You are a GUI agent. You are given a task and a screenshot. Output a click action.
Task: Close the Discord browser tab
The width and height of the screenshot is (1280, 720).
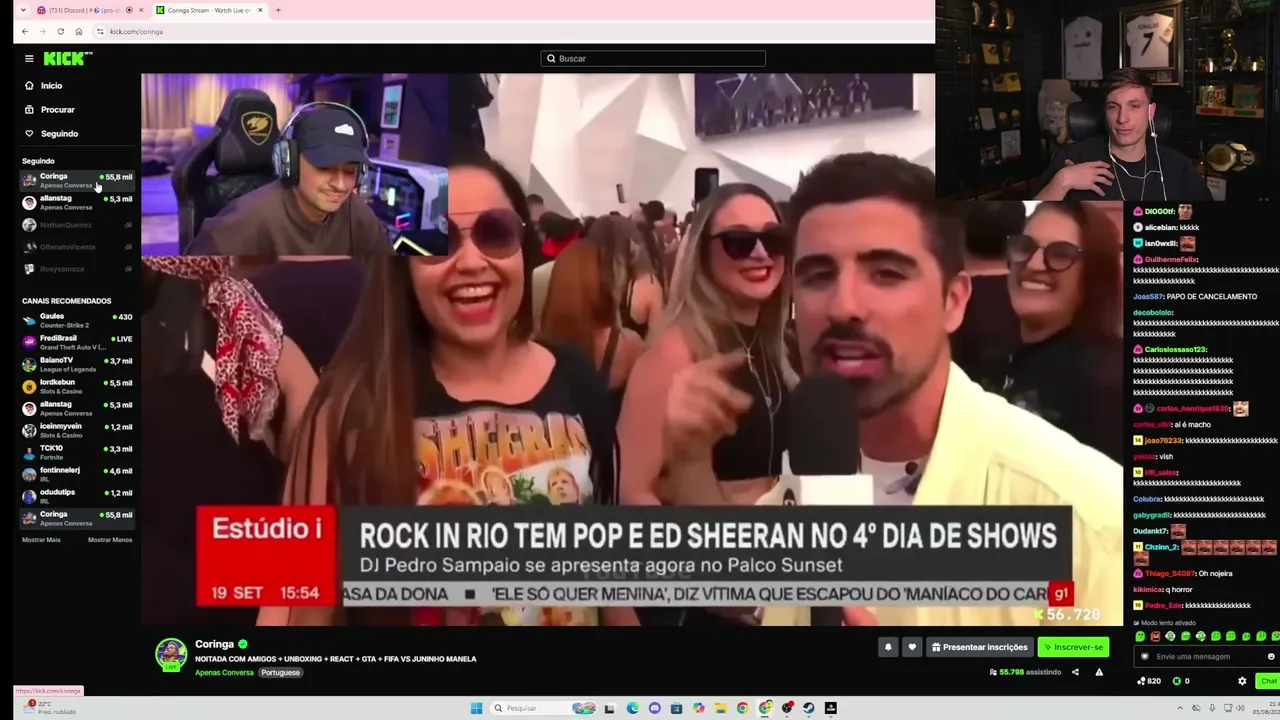141,10
